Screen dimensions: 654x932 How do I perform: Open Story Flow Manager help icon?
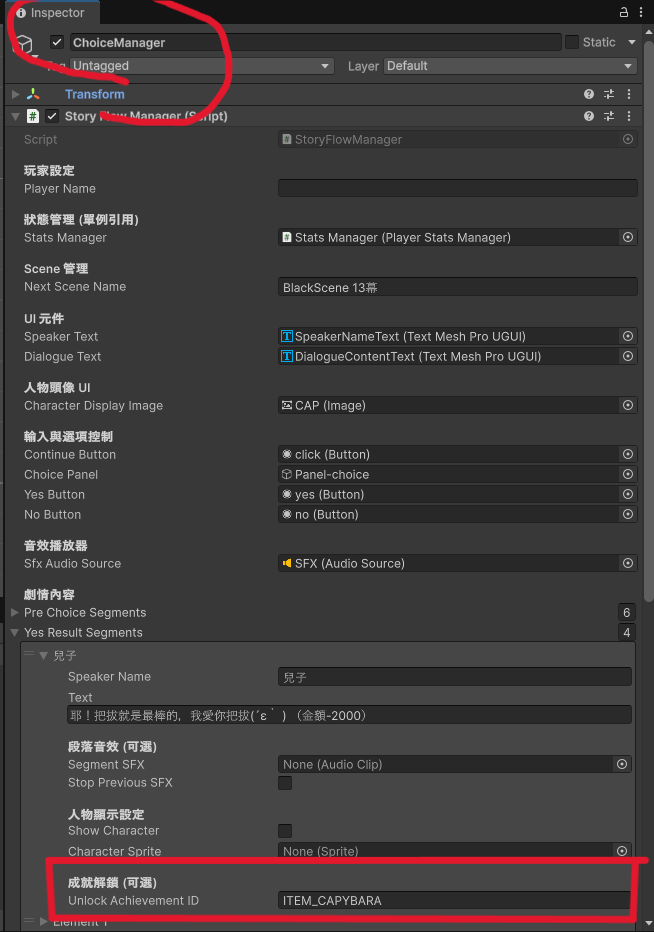click(x=589, y=116)
